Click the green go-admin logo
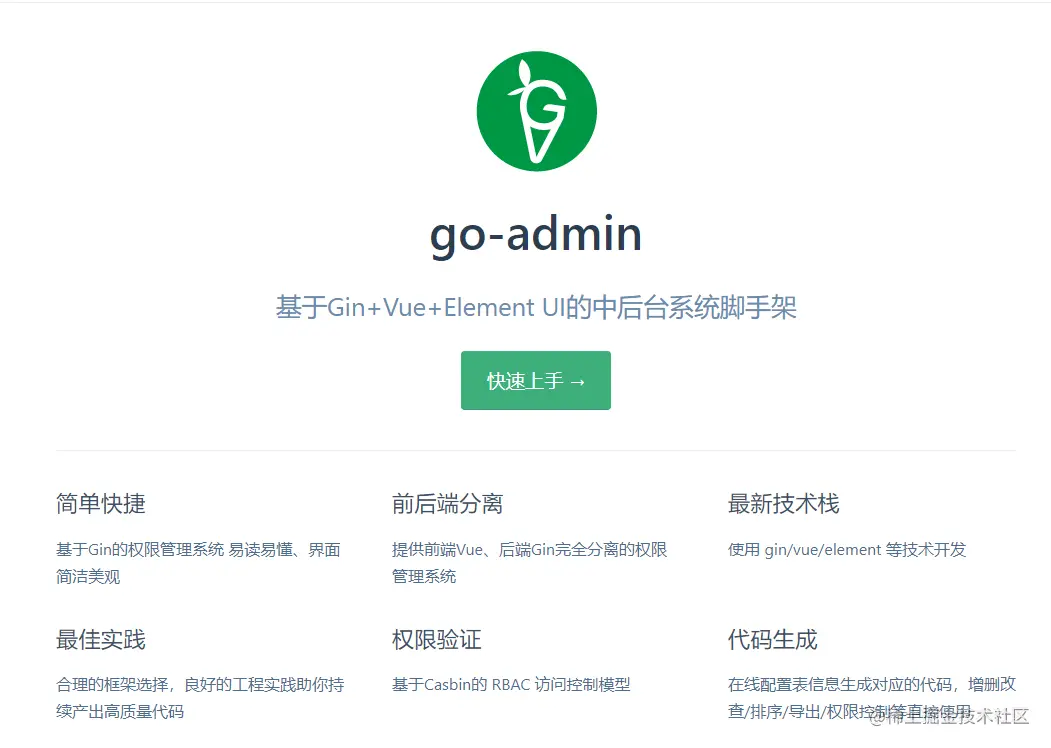The width and height of the screenshot is (1051, 748). point(536,111)
